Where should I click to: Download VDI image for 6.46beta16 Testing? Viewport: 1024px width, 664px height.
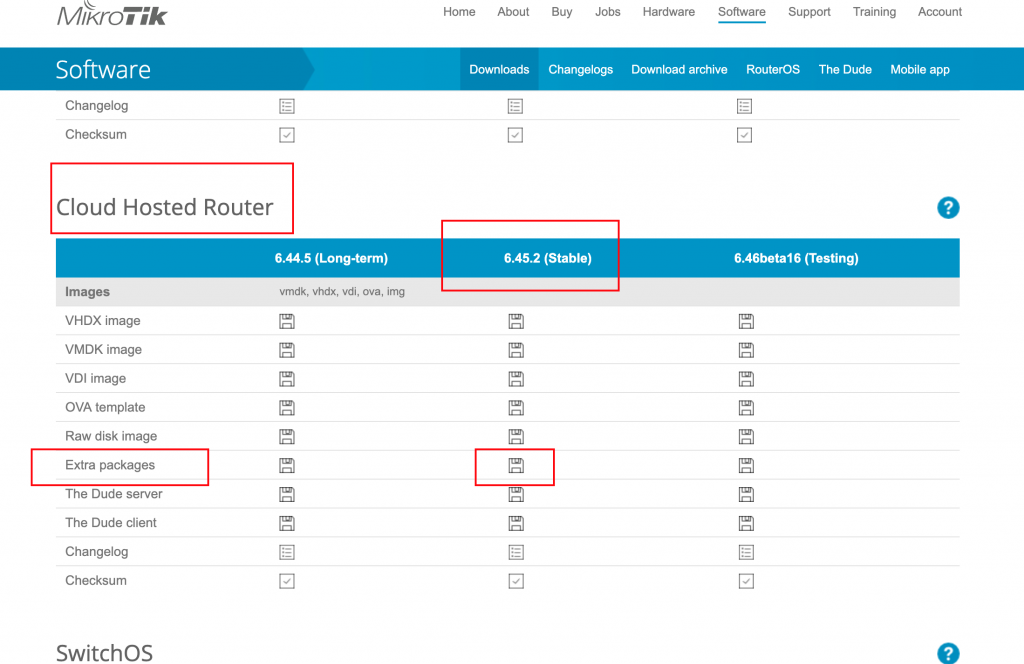[x=746, y=379]
